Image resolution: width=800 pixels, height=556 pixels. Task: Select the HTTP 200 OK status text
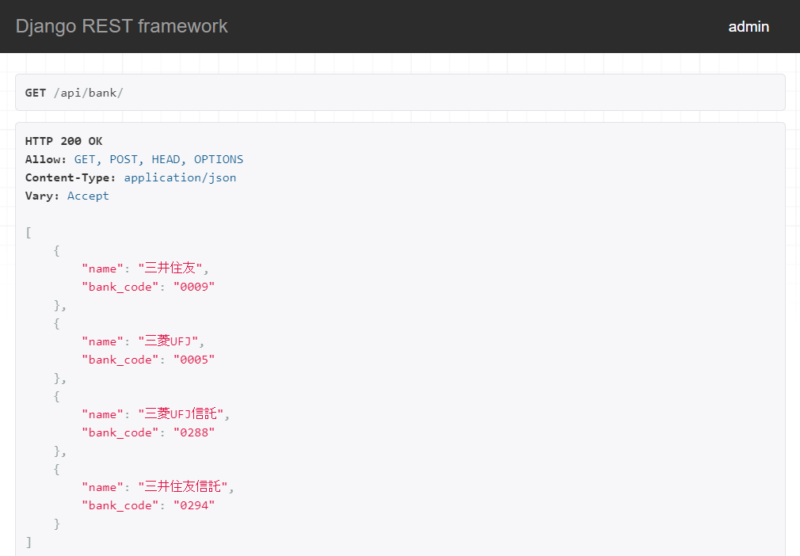(63, 141)
